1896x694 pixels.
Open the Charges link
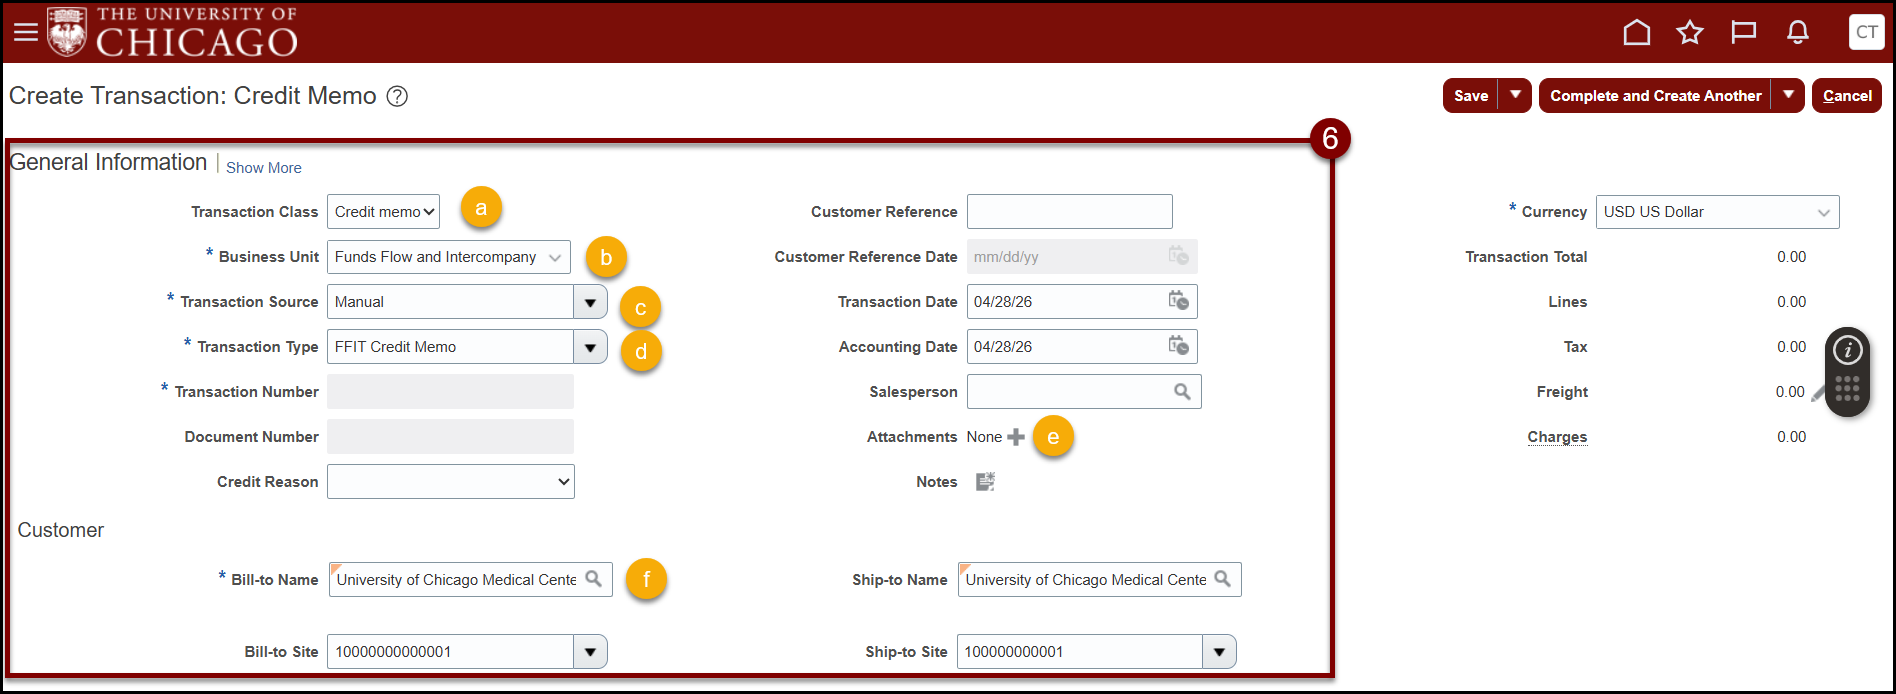pyautogui.click(x=1557, y=437)
